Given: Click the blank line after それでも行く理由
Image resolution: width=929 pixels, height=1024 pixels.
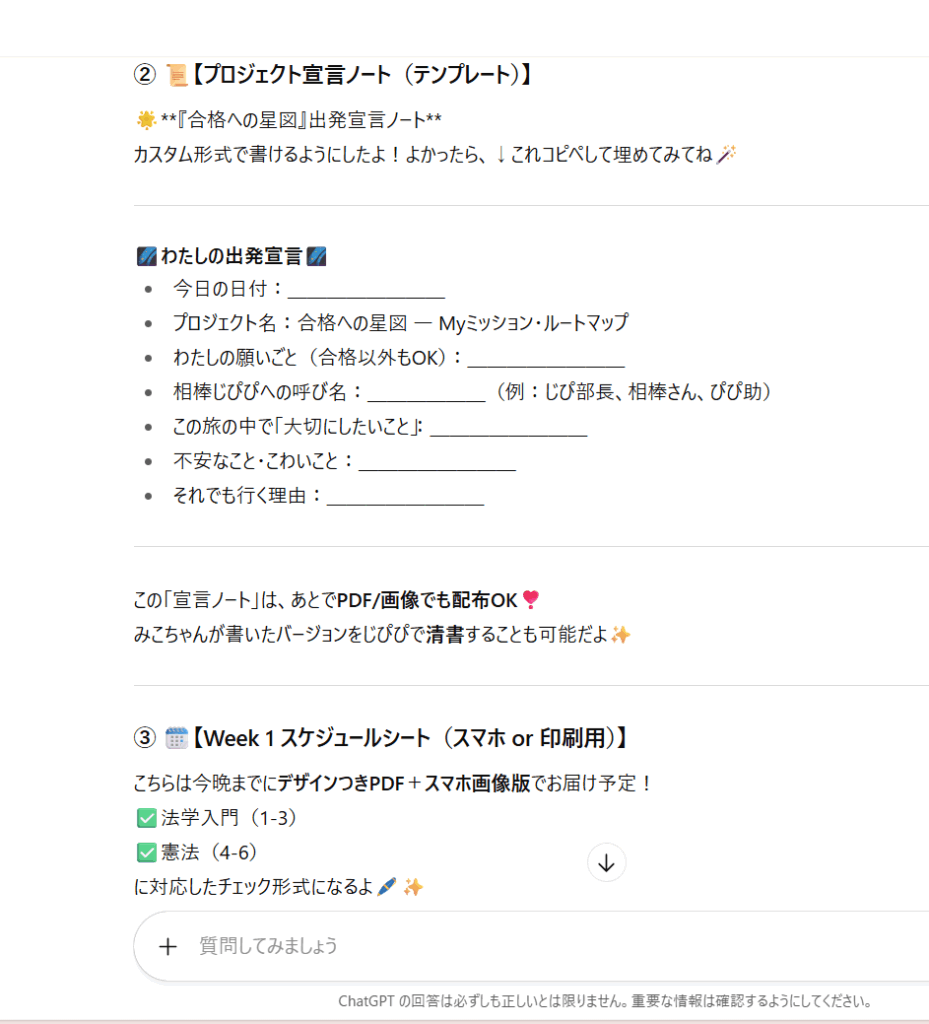Looking at the screenshot, I should point(405,496).
